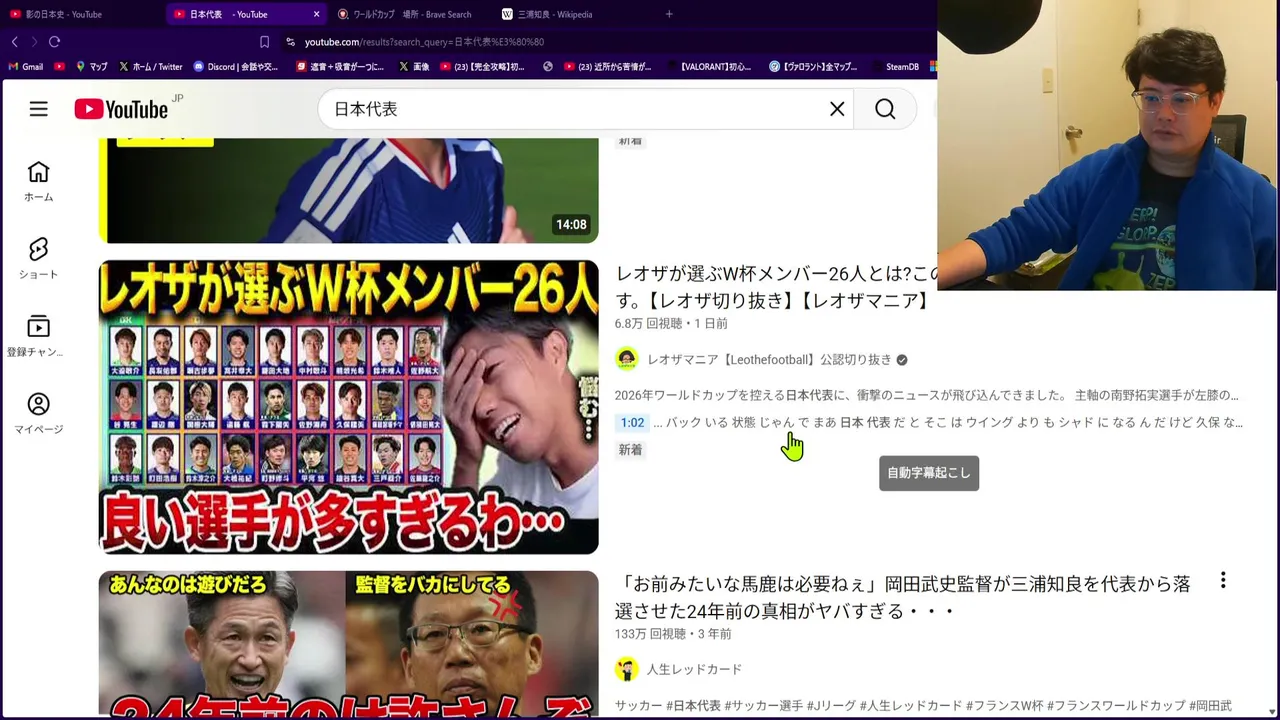Screen dimensions: 1280x720
Task: Select the 133万 回視聴・3年前 metadata text
Action: pos(673,634)
